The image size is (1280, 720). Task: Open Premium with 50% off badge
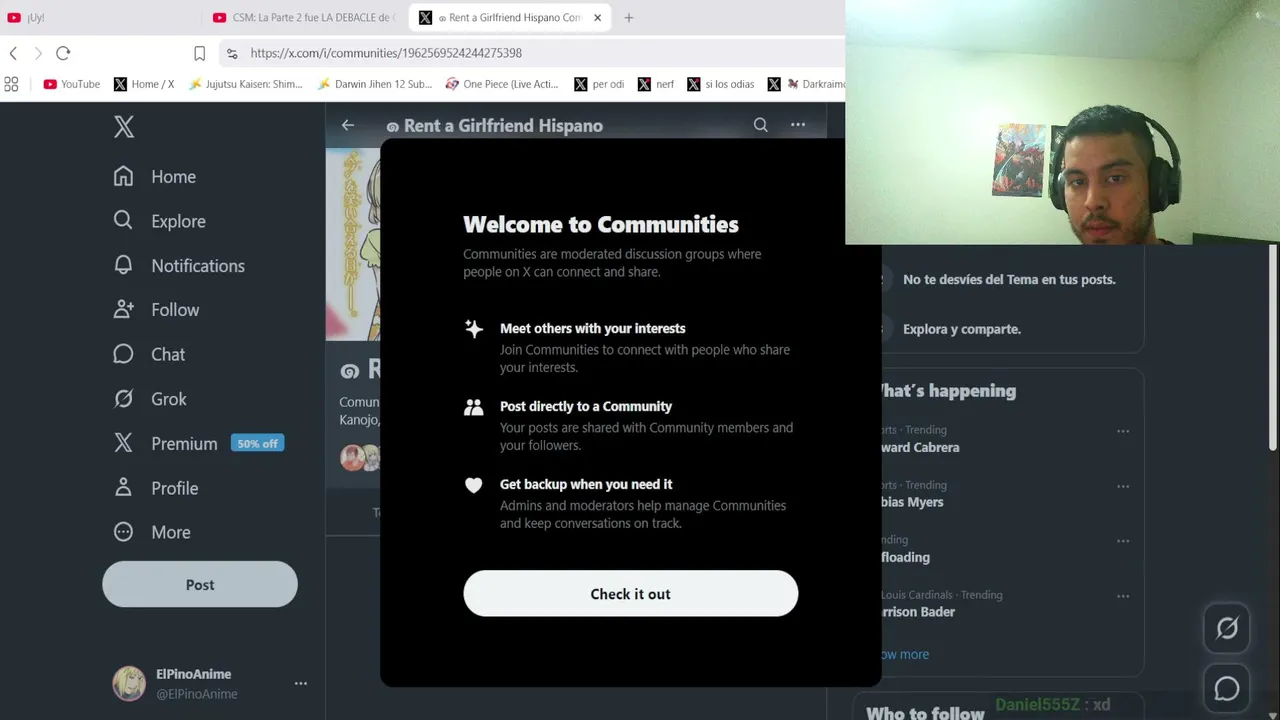[198, 443]
